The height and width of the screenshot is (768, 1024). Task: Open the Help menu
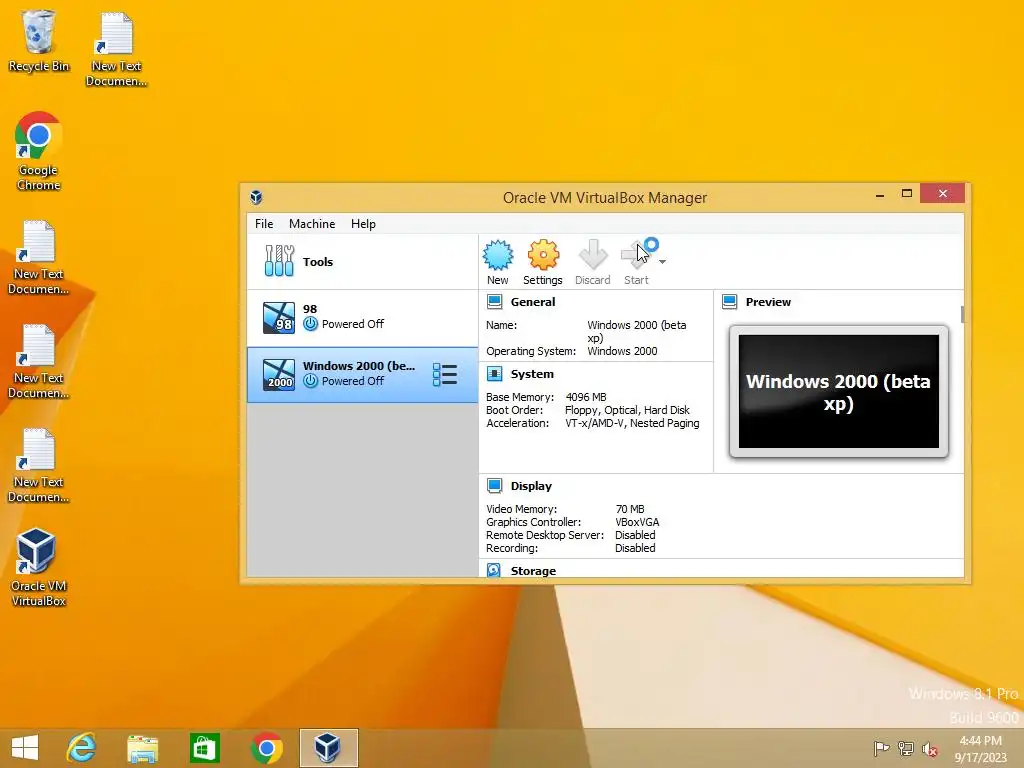pos(363,224)
